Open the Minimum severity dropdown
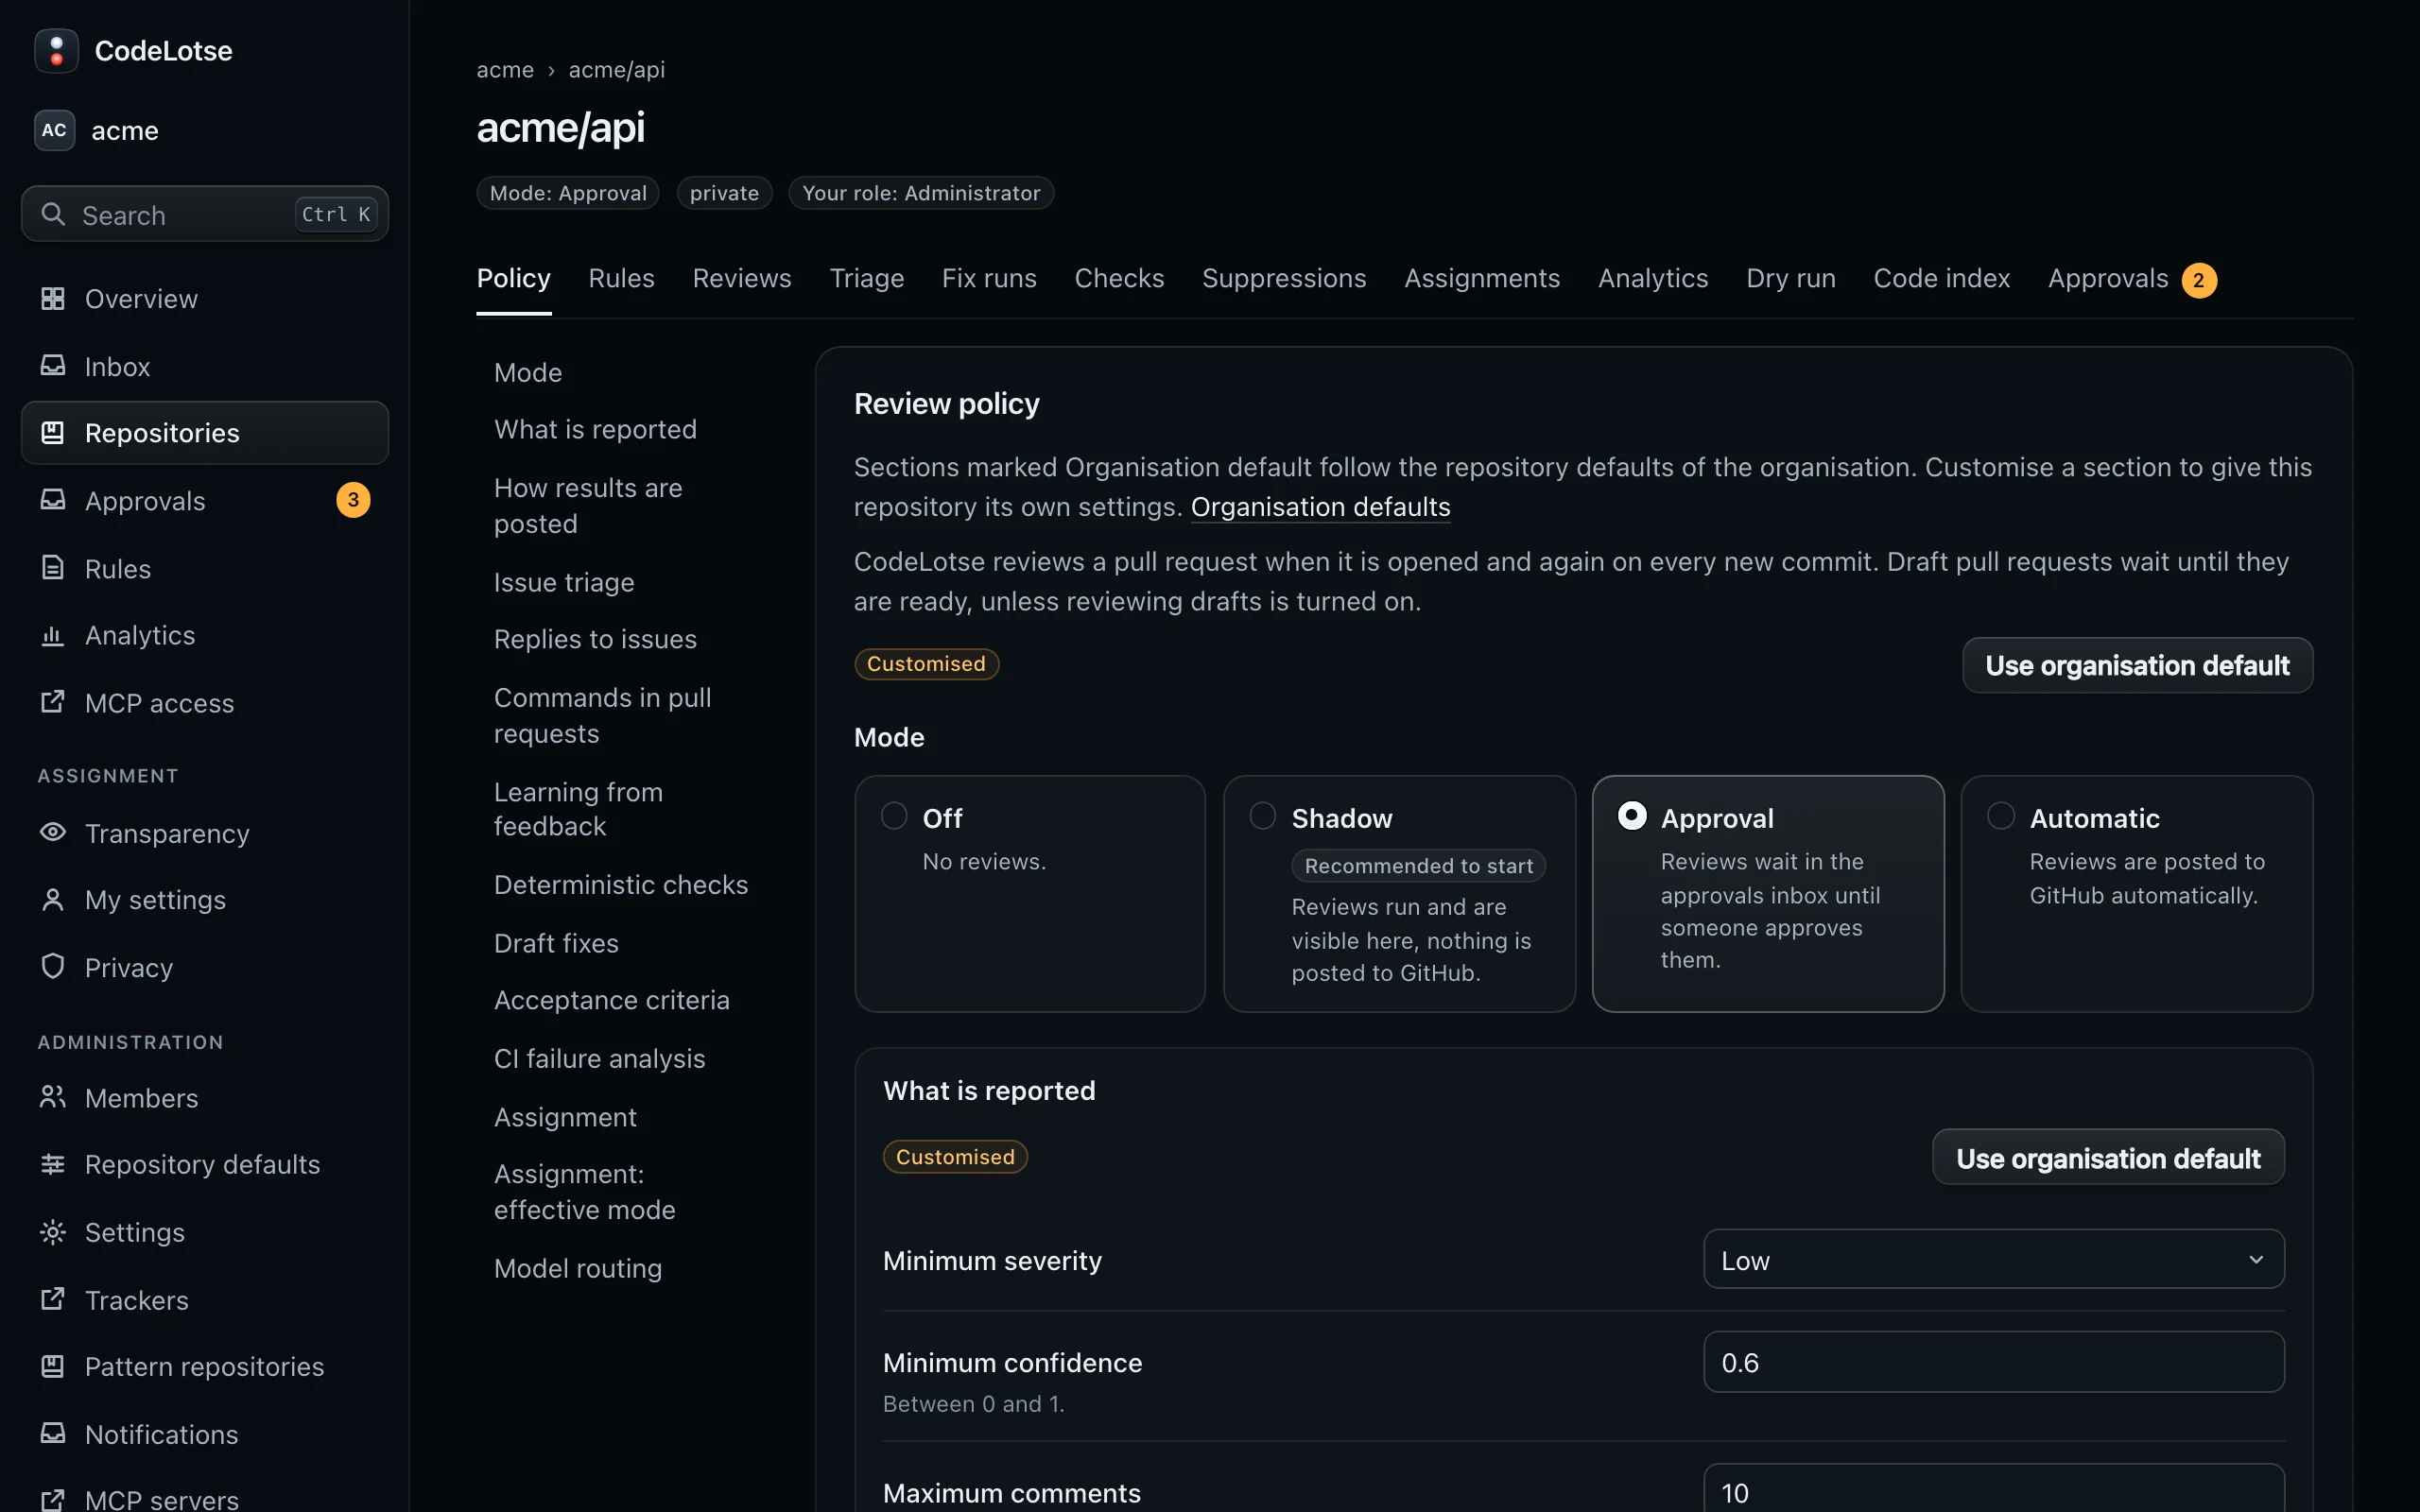This screenshot has width=2420, height=1512. [1993, 1259]
